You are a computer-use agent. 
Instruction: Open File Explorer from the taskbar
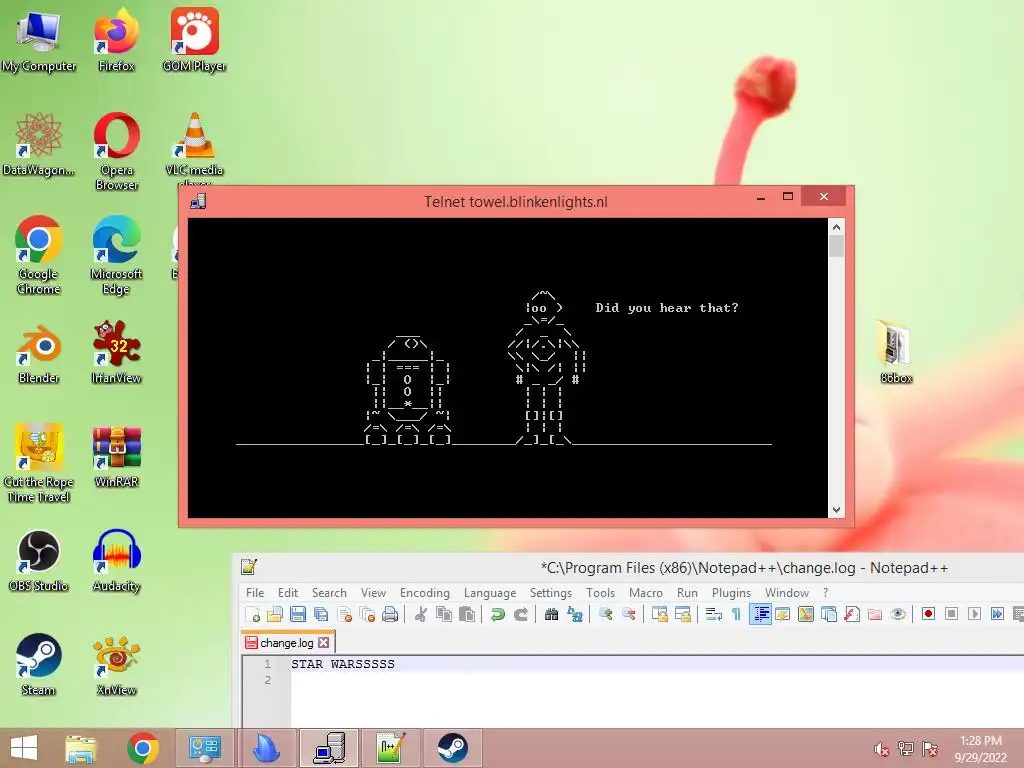click(81, 748)
